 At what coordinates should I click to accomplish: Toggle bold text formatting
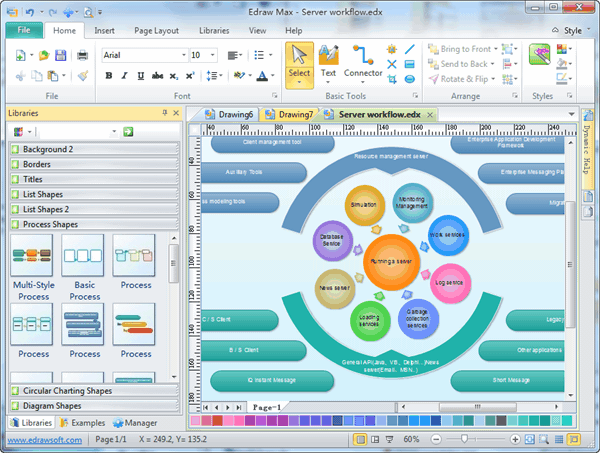108,76
